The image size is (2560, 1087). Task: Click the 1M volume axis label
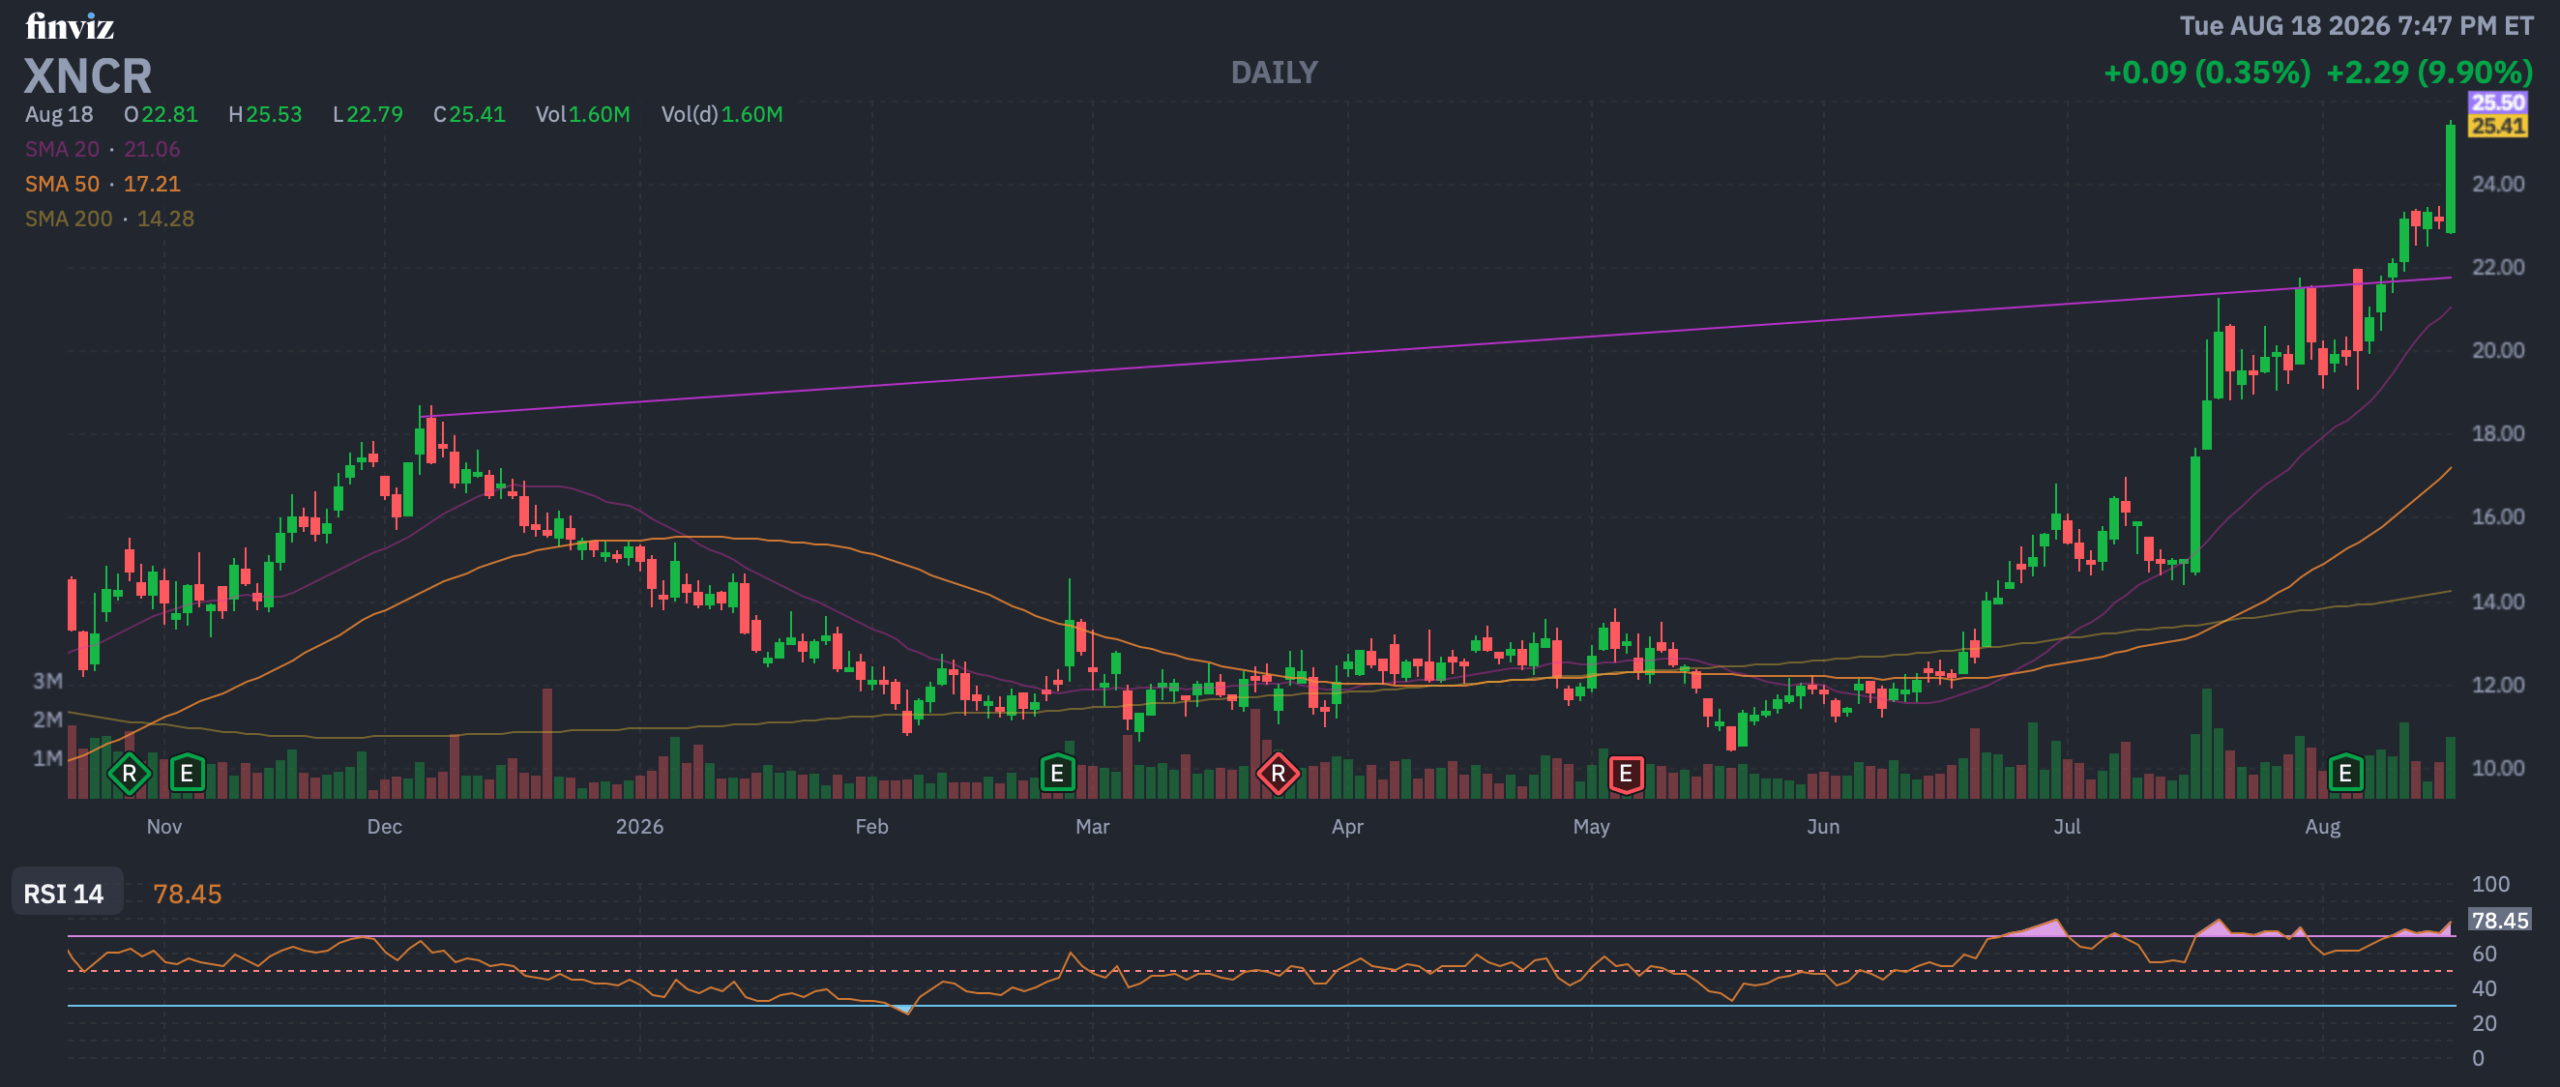coord(48,758)
